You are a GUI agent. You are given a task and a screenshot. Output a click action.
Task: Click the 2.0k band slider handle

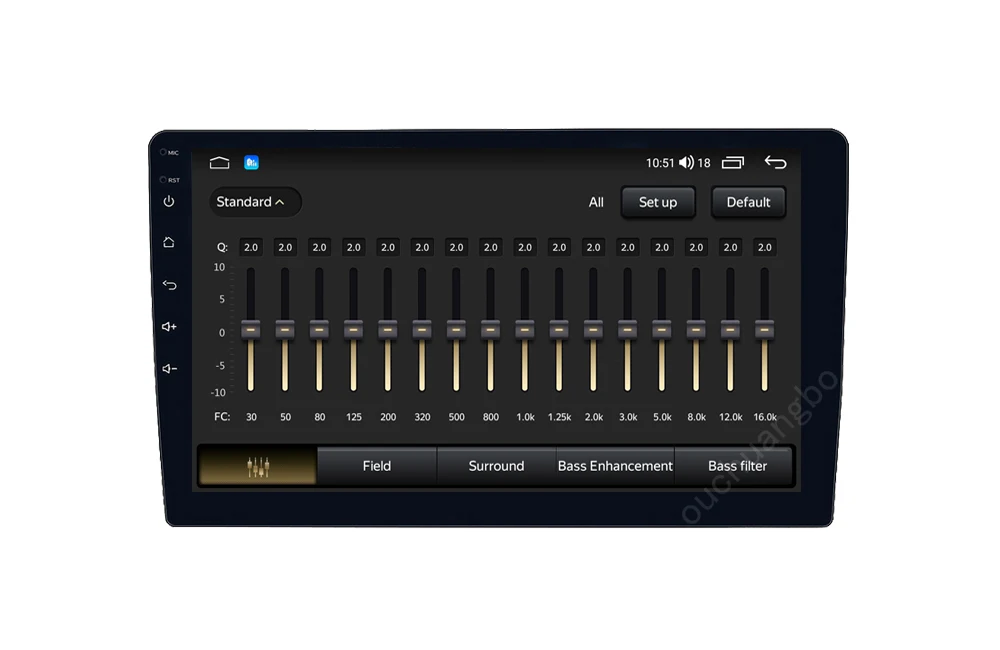[593, 330]
